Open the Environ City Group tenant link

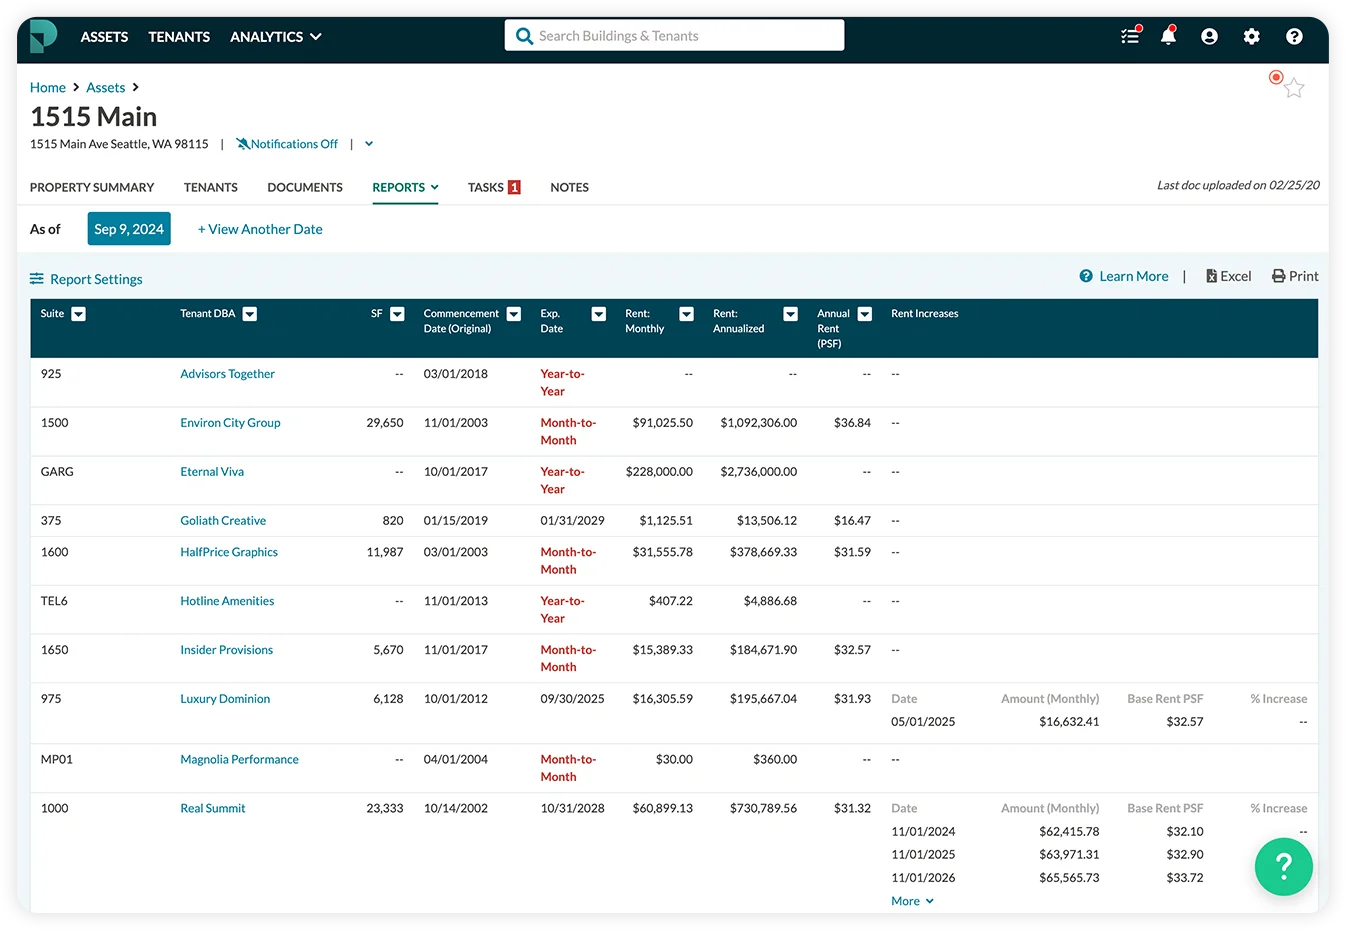230,422
